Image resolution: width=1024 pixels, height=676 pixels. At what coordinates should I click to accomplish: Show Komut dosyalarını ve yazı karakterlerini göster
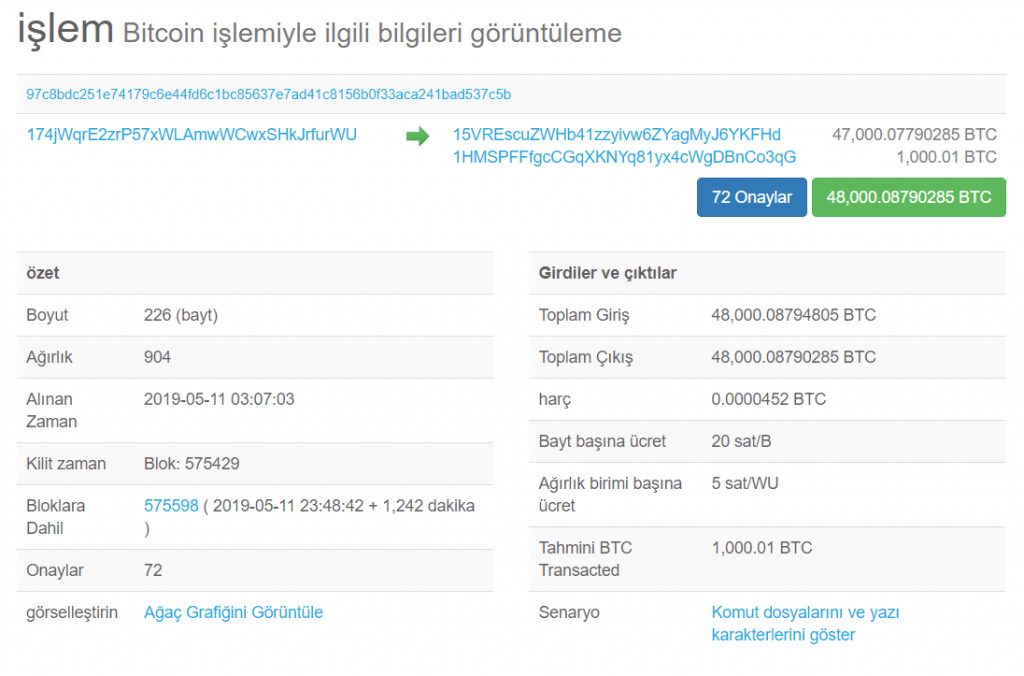point(805,624)
